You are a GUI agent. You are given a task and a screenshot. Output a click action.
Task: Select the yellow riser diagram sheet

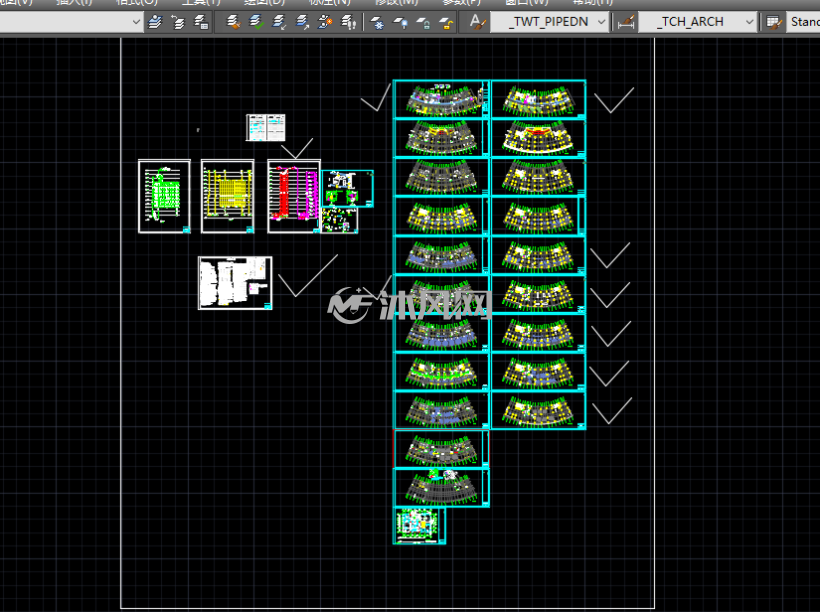227,196
